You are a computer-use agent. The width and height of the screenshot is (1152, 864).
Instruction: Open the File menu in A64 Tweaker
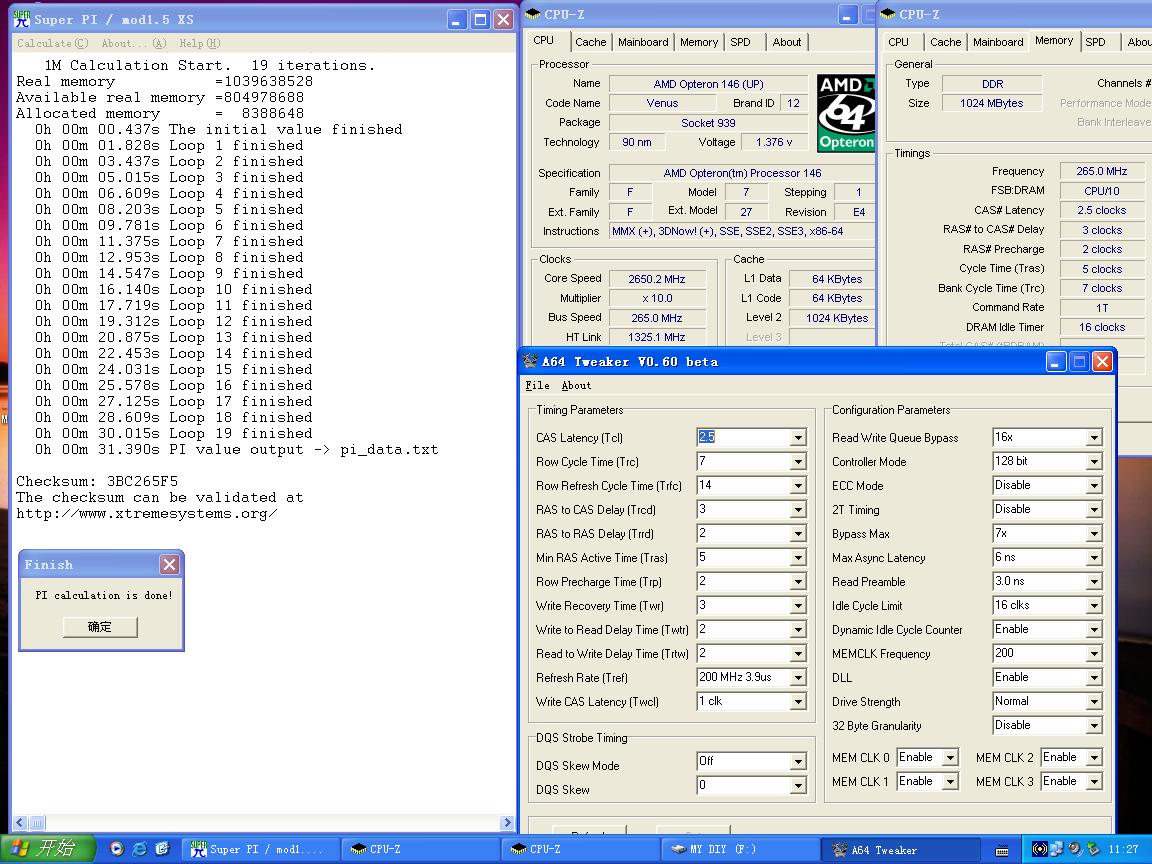point(537,385)
